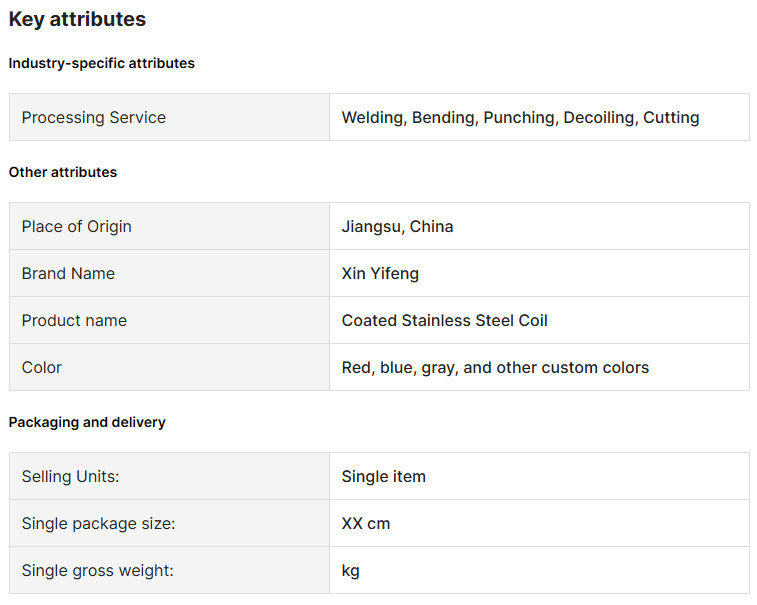Viewport: 757px width, 605px height.
Task: Click the Welding, Bending, Punching value text
Action: tap(520, 117)
